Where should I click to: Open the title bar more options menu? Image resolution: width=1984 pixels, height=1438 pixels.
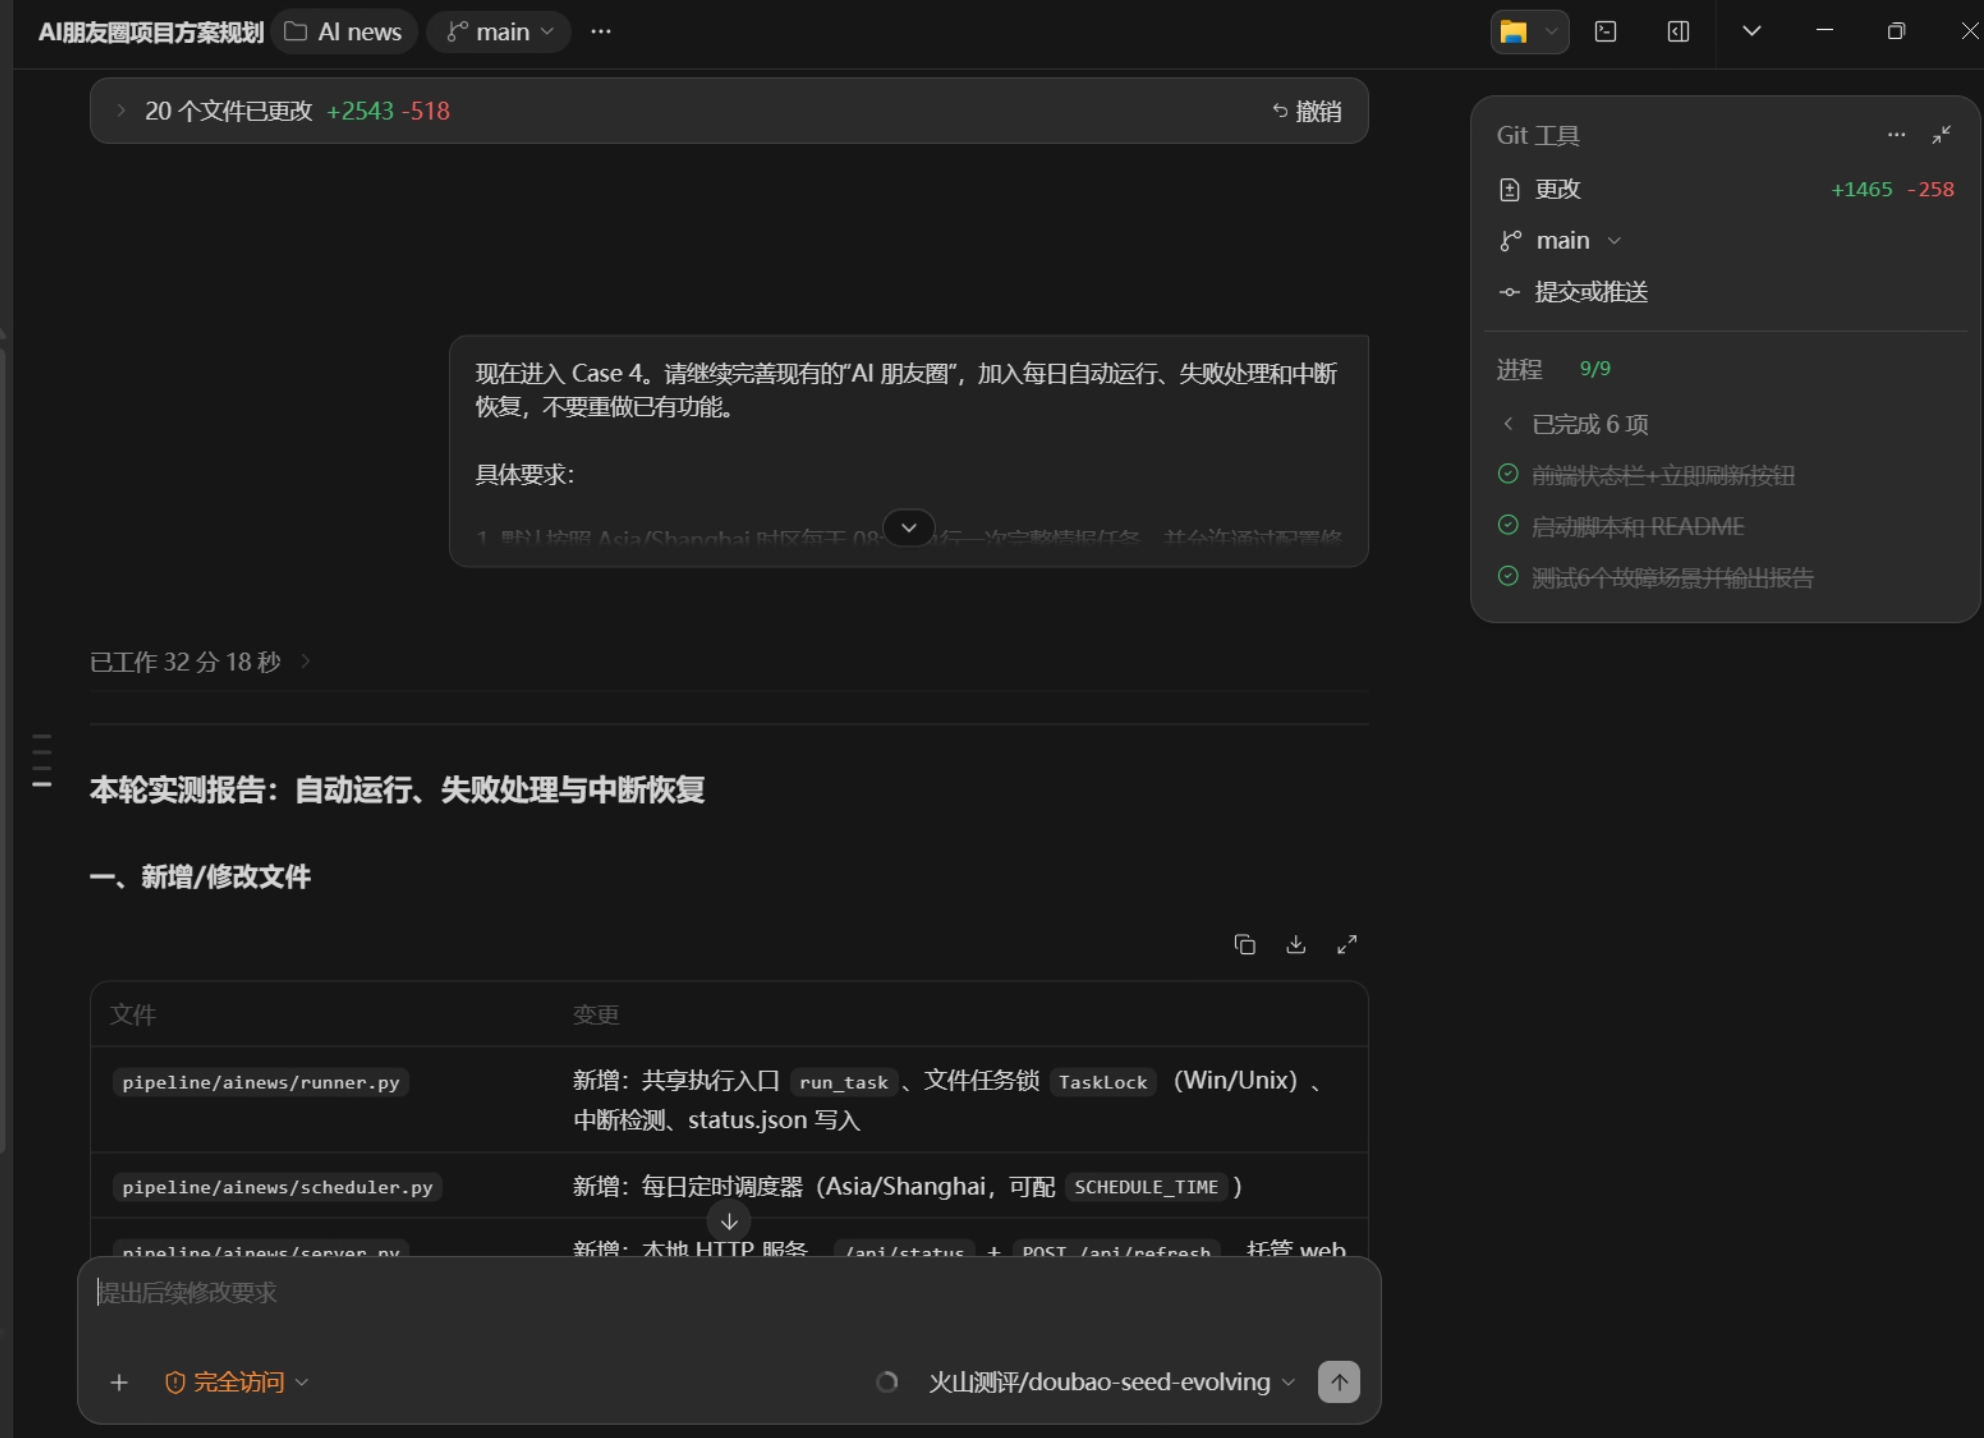pyautogui.click(x=600, y=32)
